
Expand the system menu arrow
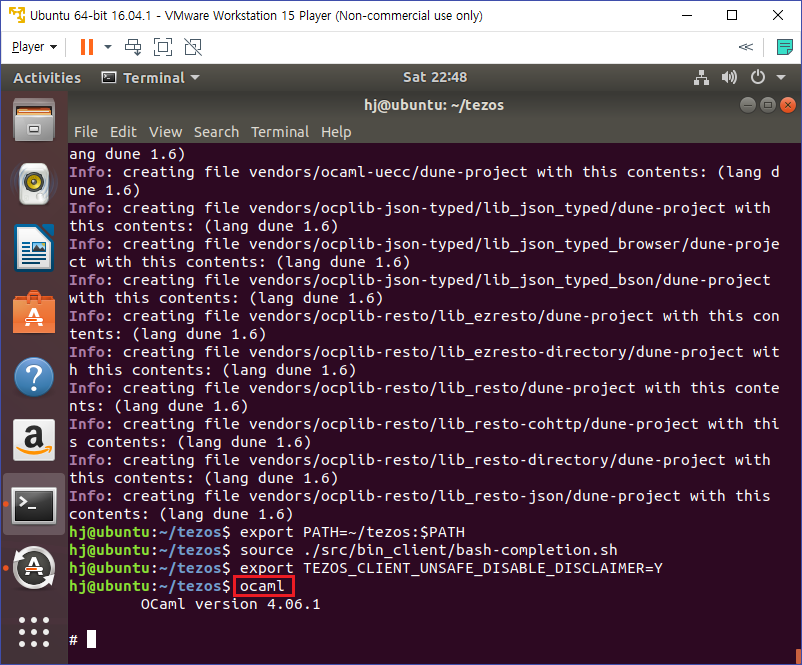(781, 78)
